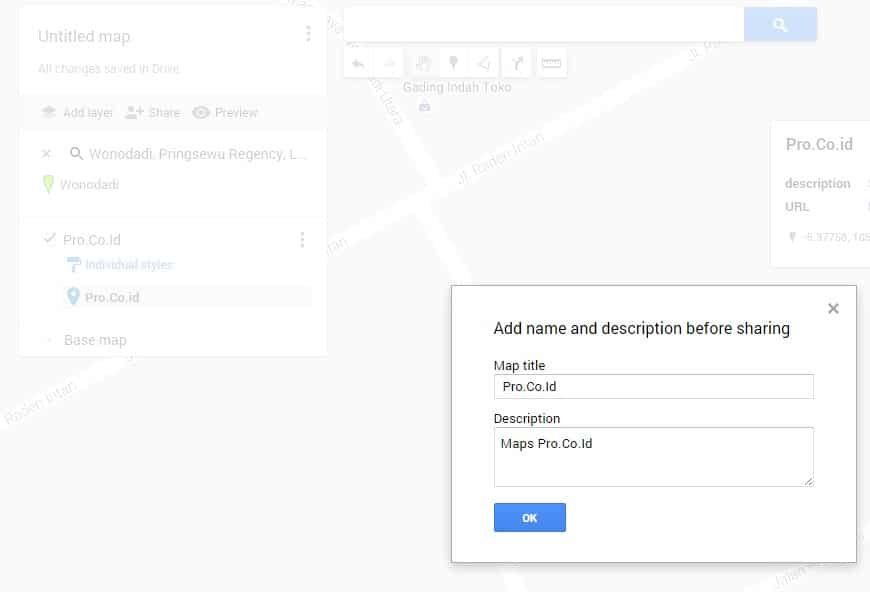Click the blue Pro.Co.id marker icon
Viewport: 870px width, 592px height.
73,297
